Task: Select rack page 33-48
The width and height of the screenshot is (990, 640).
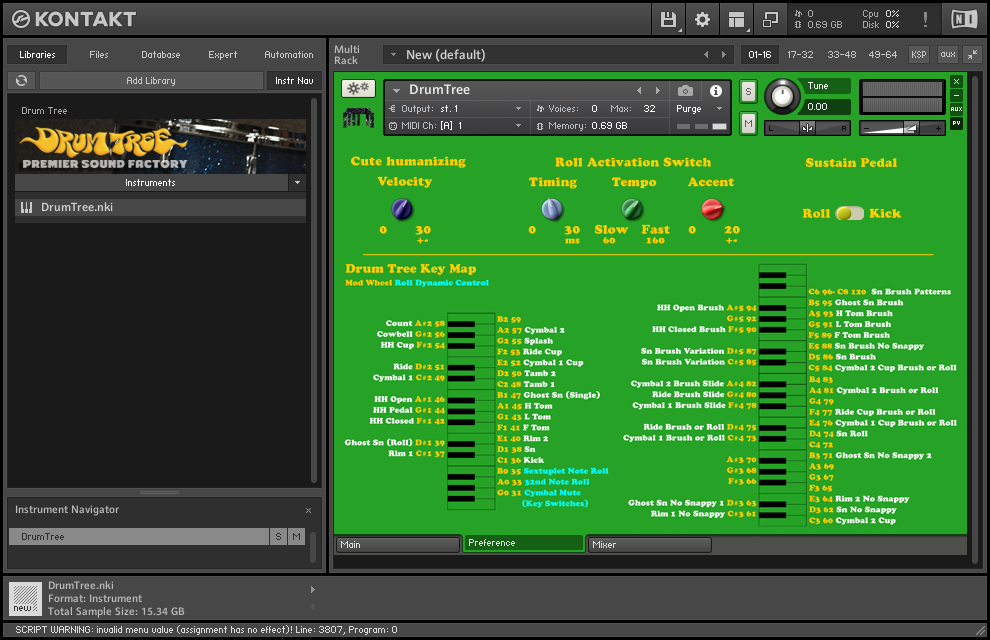Action: tap(842, 55)
